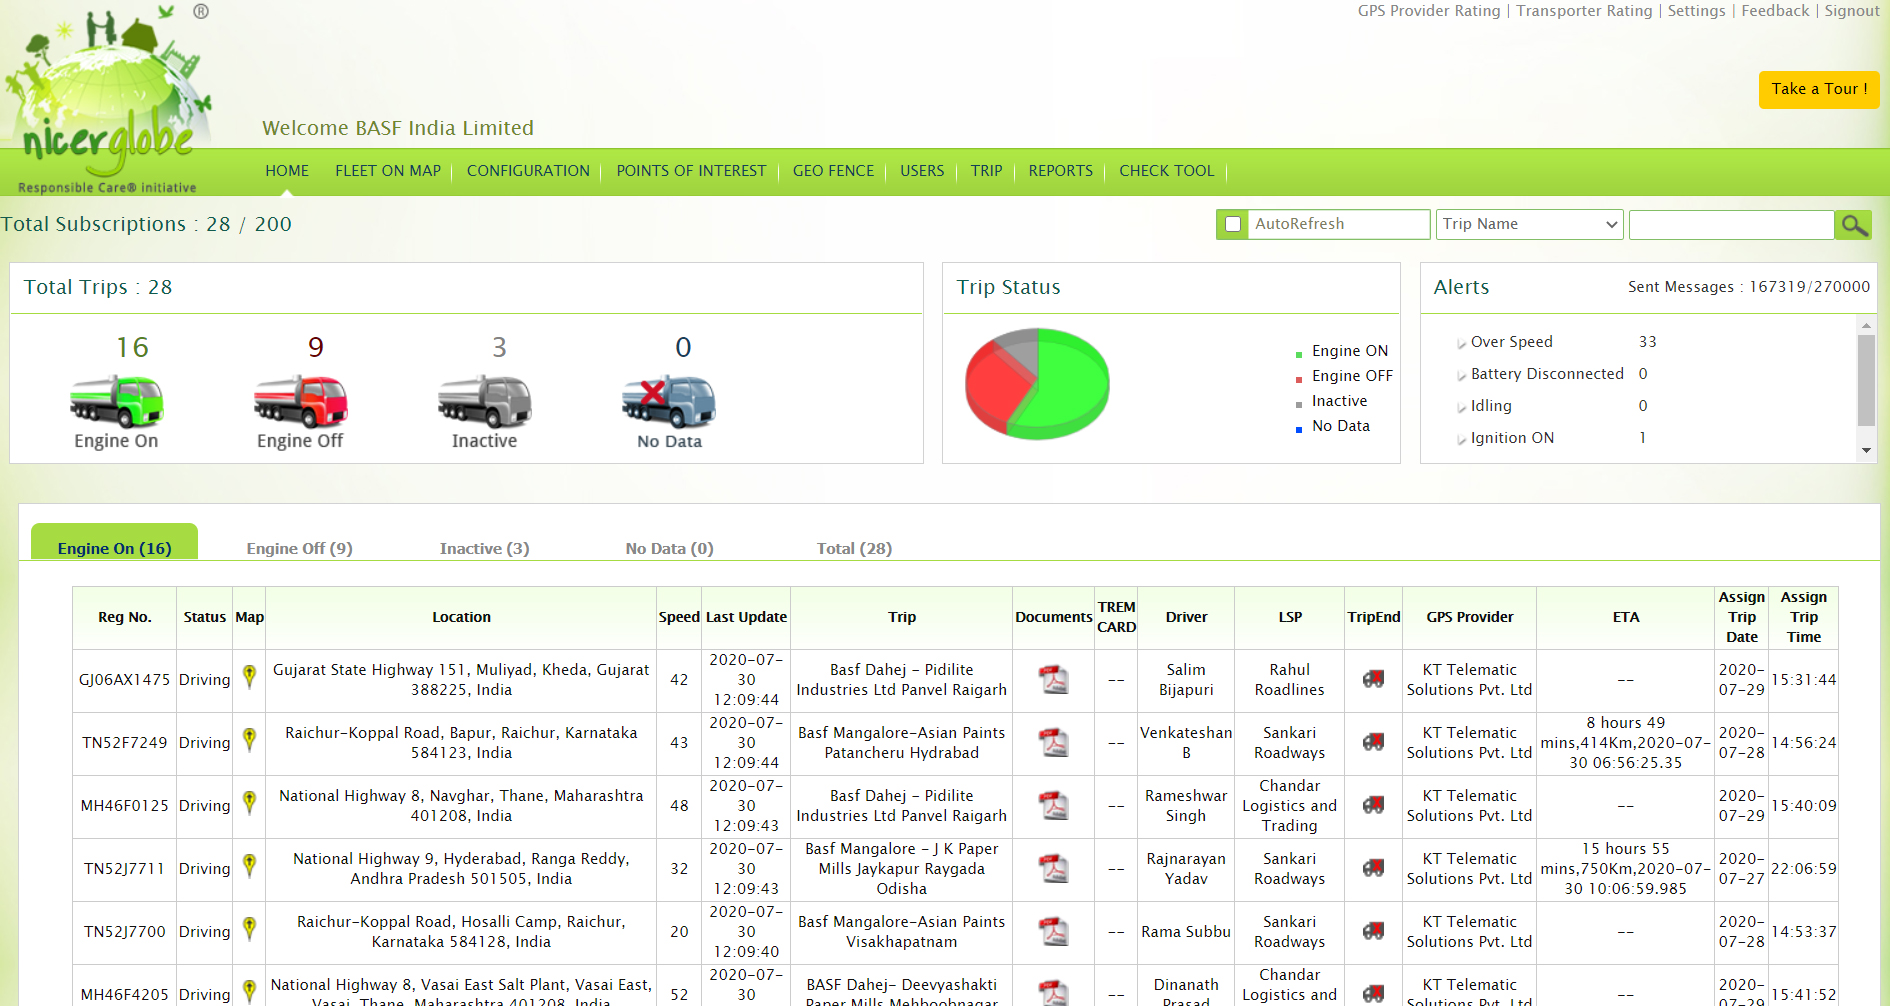Open FLEET ON MAP menu
The height and width of the screenshot is (1006, 1890).
(x=388, y=171)
